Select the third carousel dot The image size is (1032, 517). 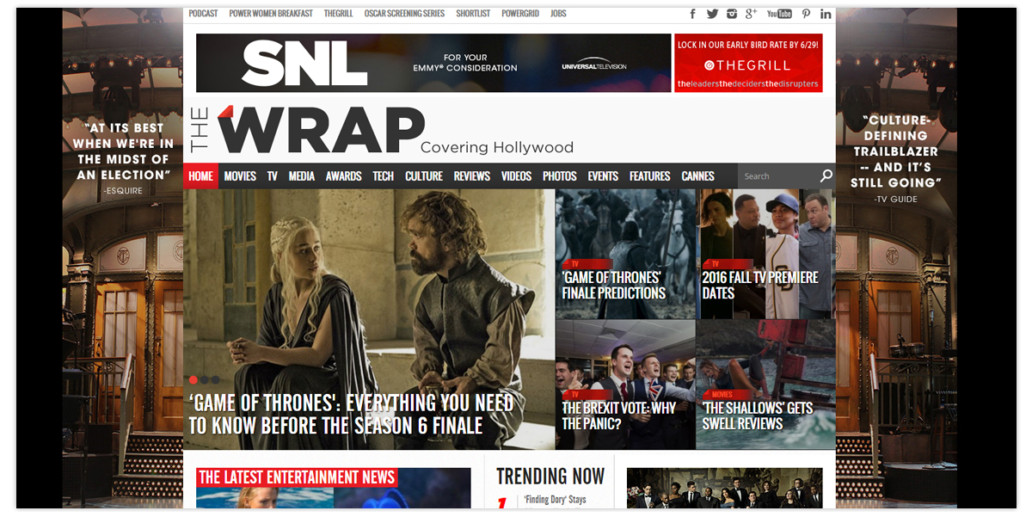coord(215,380)
